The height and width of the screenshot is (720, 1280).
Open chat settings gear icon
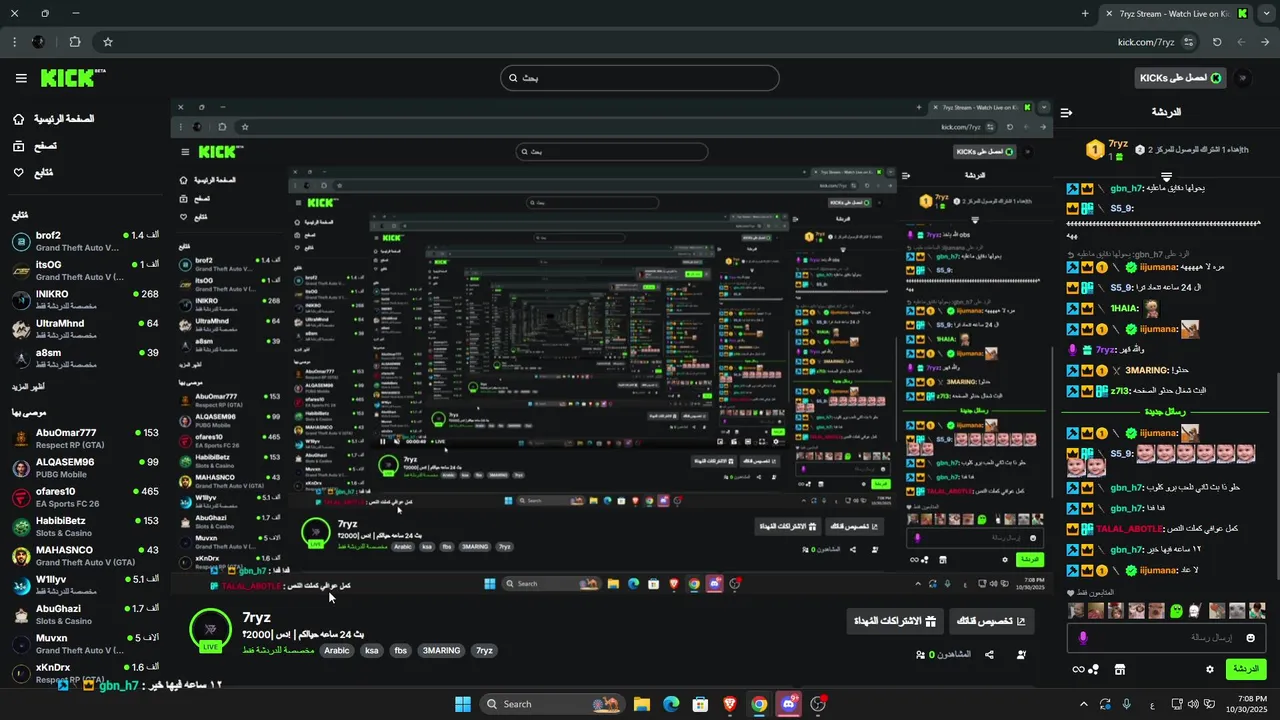tap(1210, 669)
